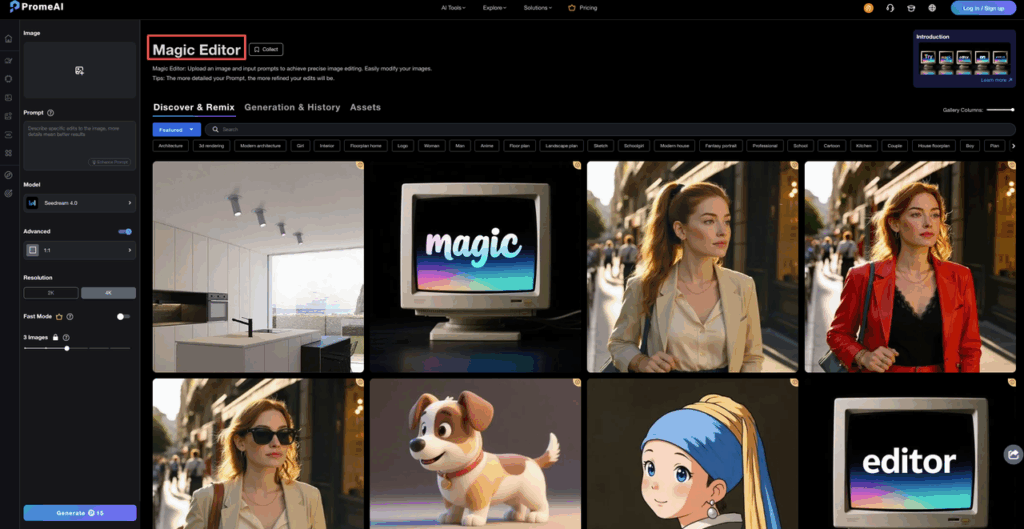Open the Featured sort dropdown

[176, 129]
